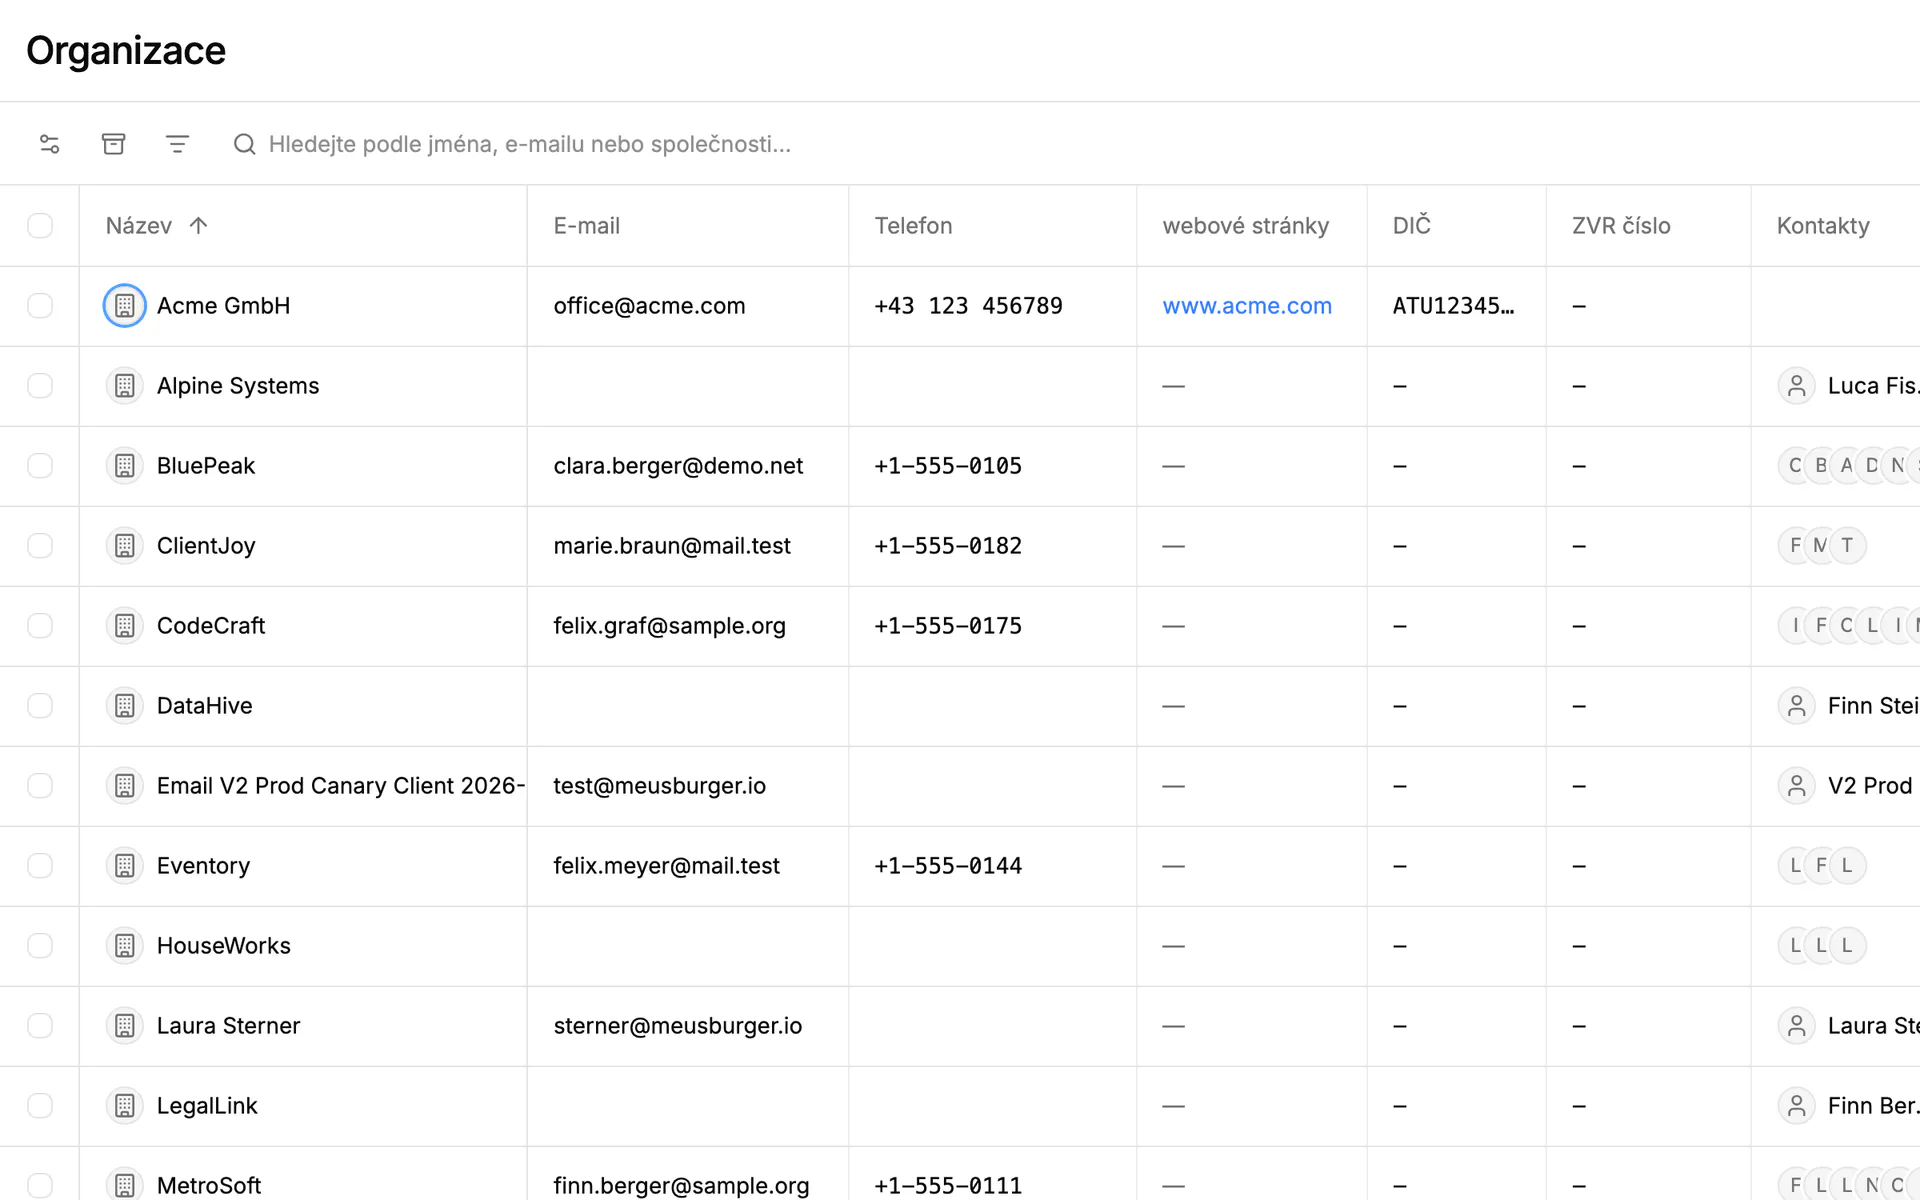The width and height of the screenshot is (1920, 1200).
Task: Click the Název sort arrow
Action: [198, 226]
